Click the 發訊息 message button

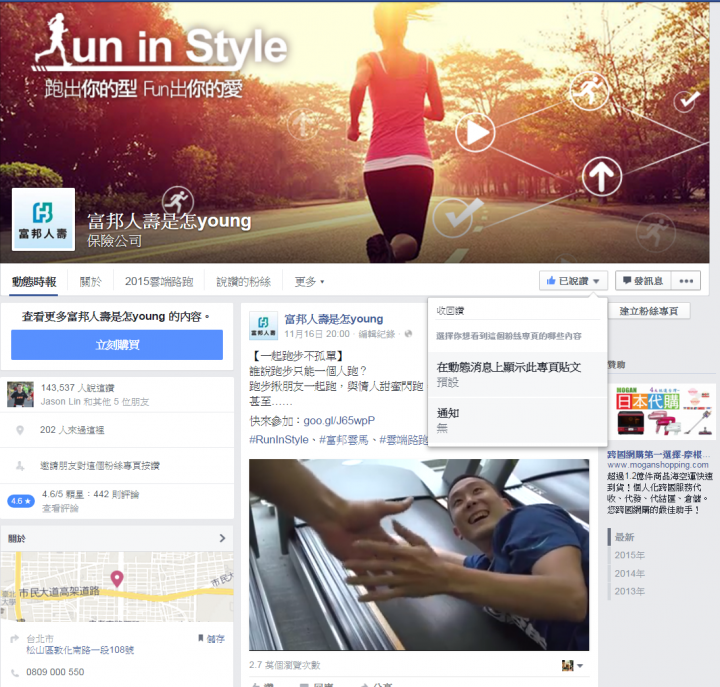[643, 281]
